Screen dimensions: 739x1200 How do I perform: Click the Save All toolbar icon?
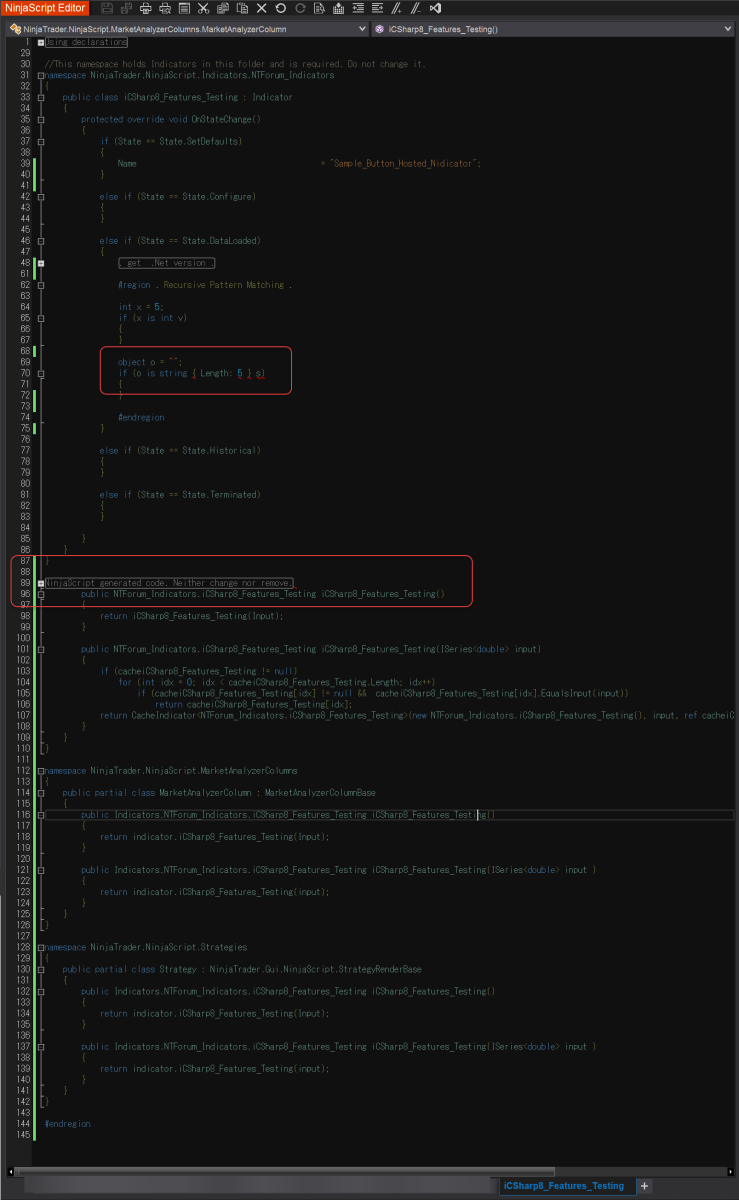pos(126,8)
